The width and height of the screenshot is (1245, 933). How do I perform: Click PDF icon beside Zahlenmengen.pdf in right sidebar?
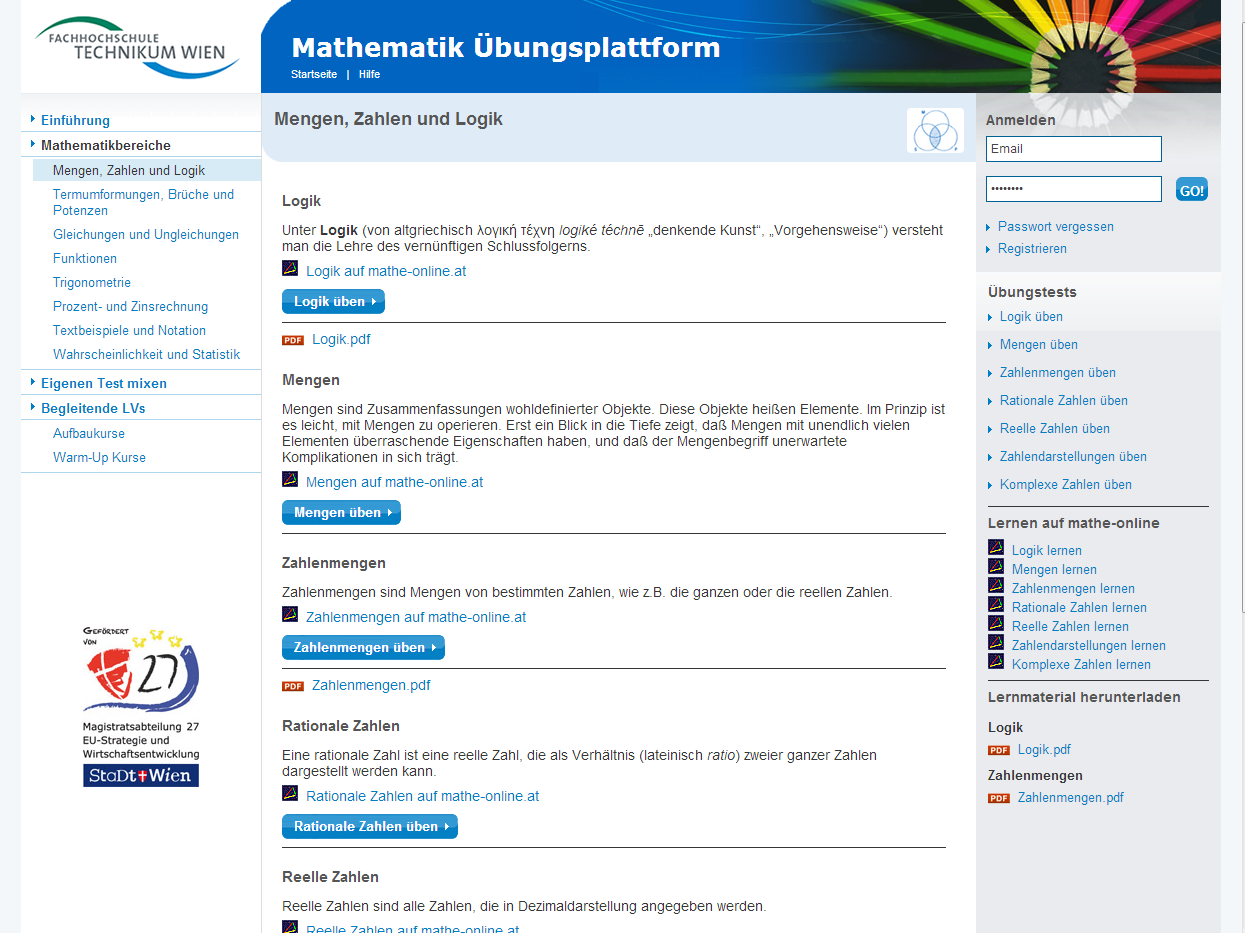click(999, 798)
